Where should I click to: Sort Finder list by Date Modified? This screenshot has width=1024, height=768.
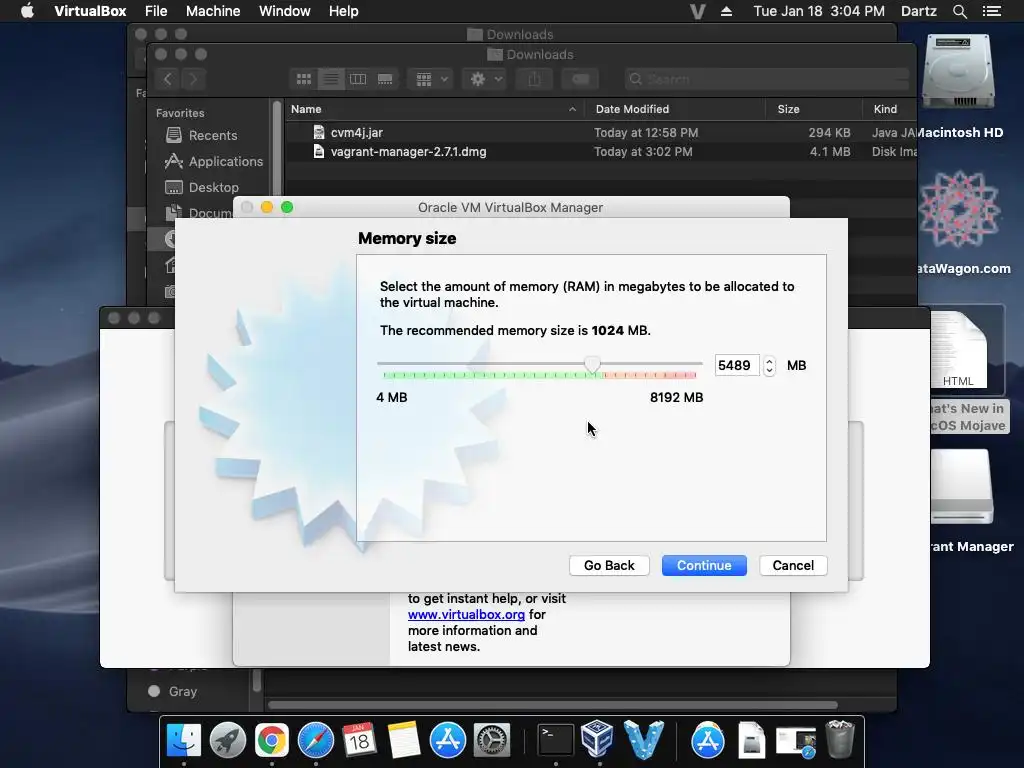click(675, 109)
